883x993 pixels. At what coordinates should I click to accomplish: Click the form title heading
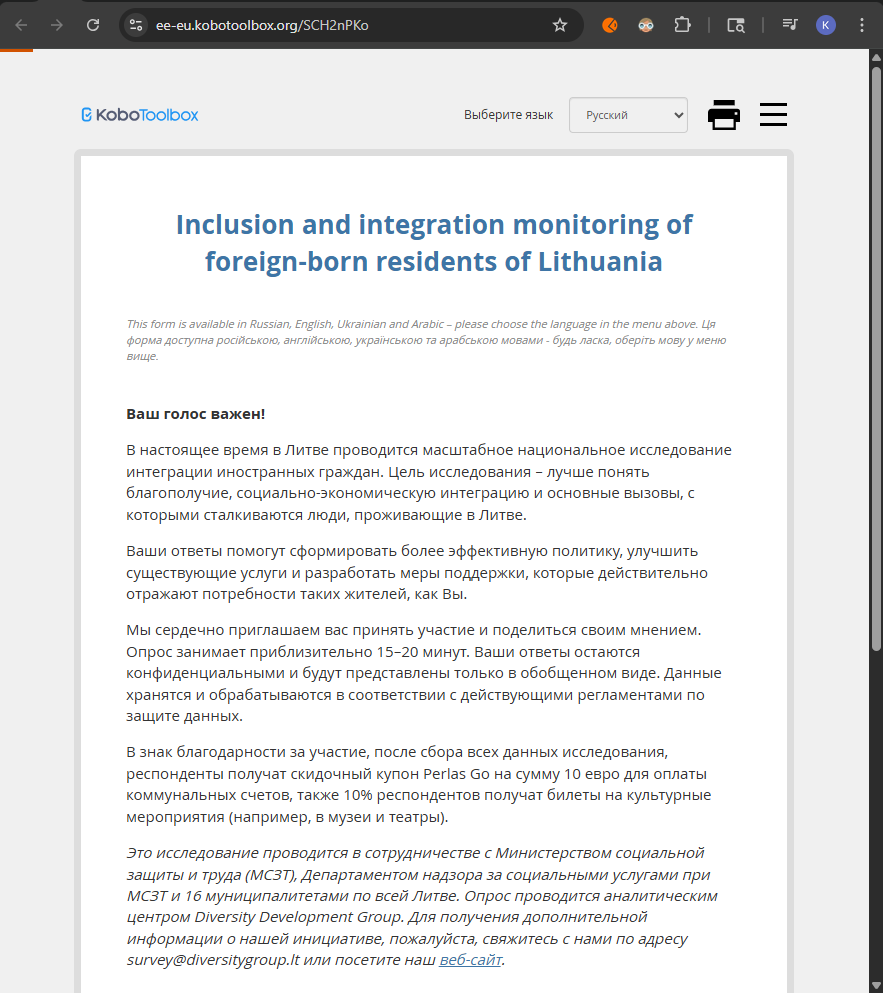[434, 243]
